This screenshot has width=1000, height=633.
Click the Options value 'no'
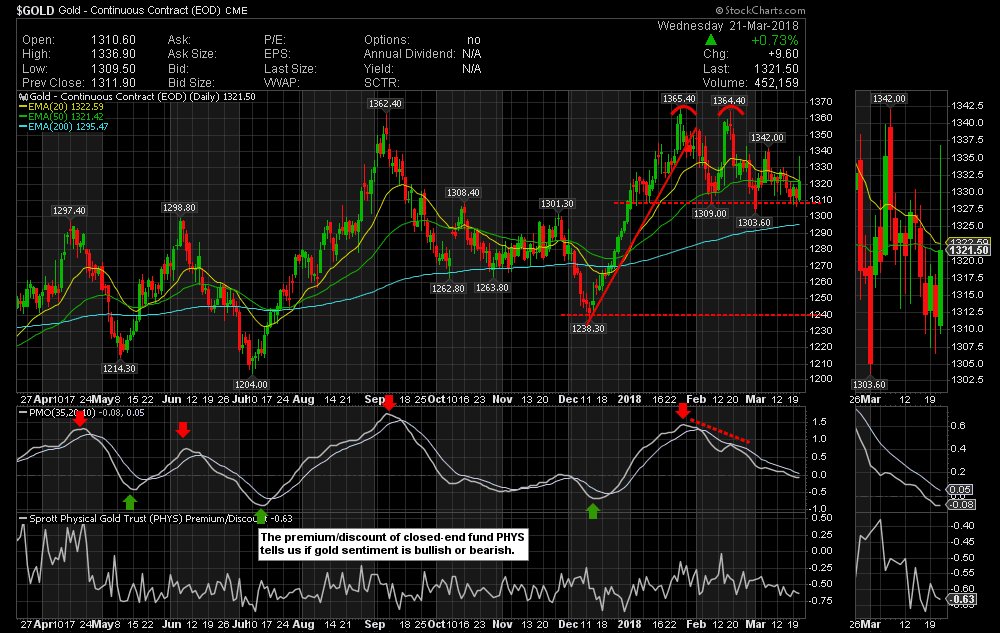473,40
